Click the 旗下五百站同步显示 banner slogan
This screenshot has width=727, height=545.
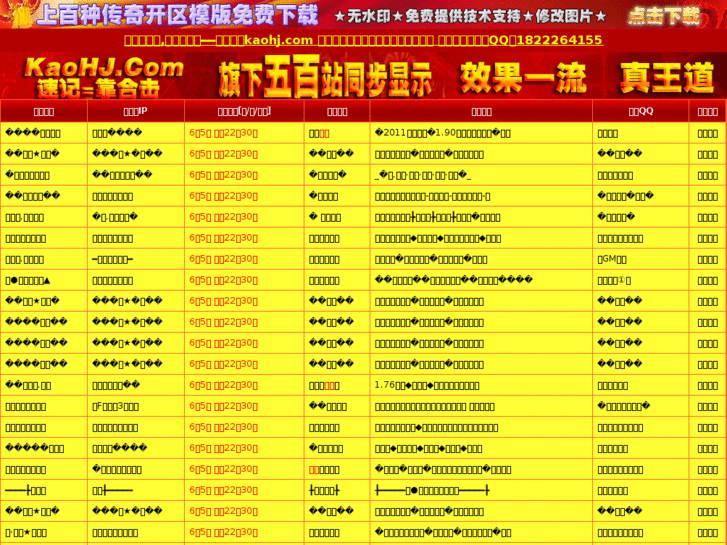click(x=325, y=77)
